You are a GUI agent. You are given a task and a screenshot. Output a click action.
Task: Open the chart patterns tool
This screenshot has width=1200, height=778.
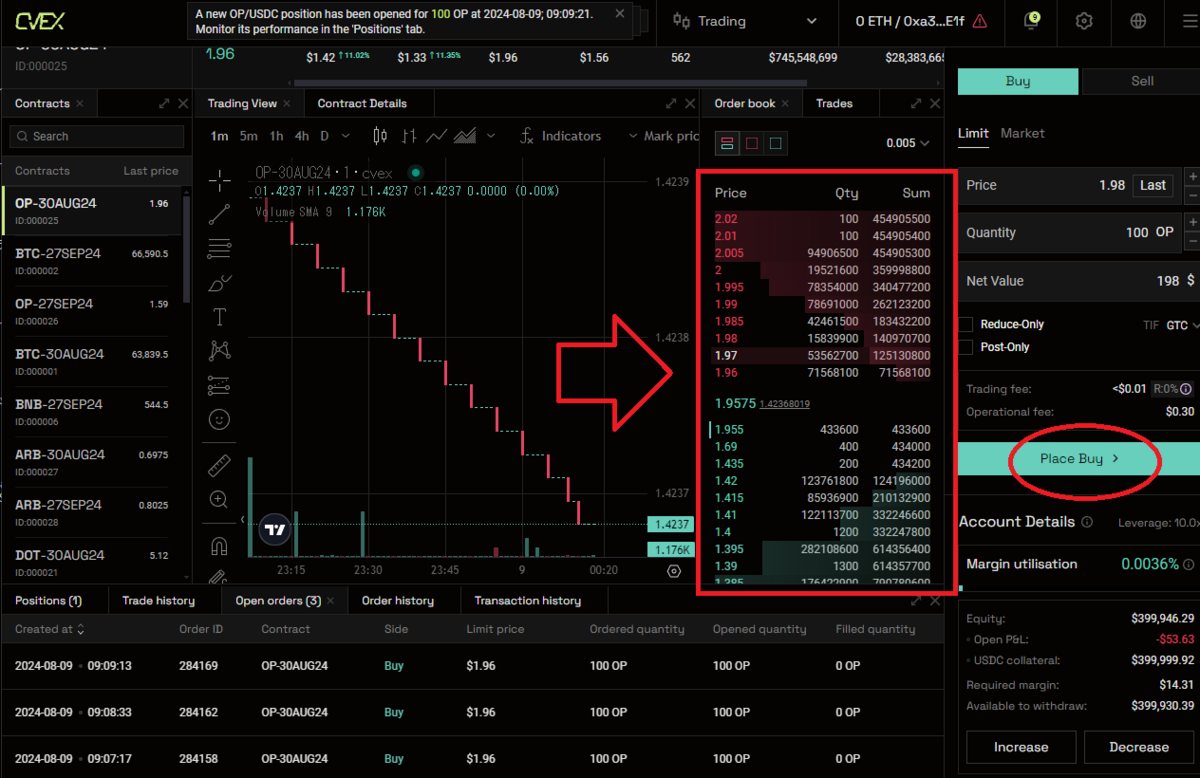(219, 351)
